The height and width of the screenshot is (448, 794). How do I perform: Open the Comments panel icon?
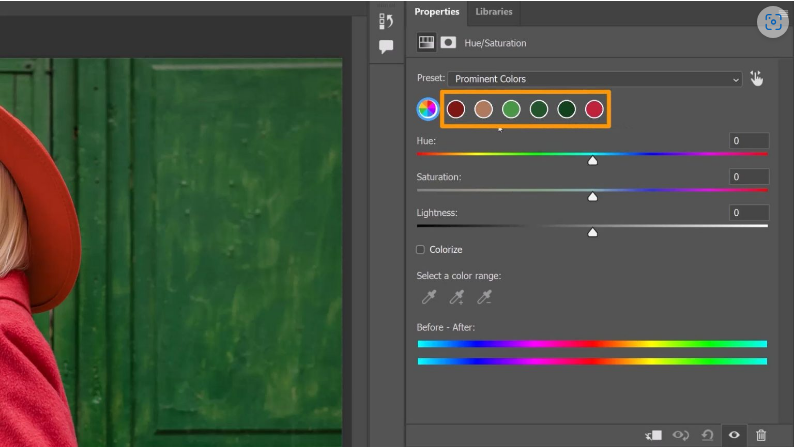(386, 47)
